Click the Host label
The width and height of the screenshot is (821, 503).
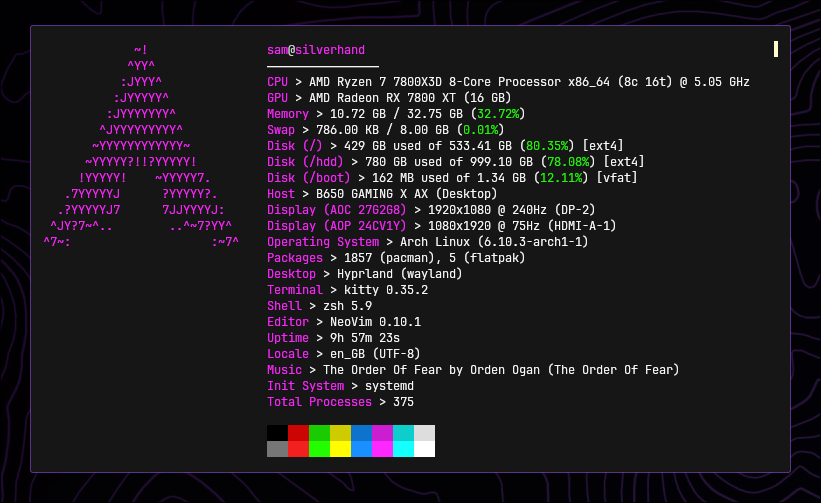[x=281, y=194]
